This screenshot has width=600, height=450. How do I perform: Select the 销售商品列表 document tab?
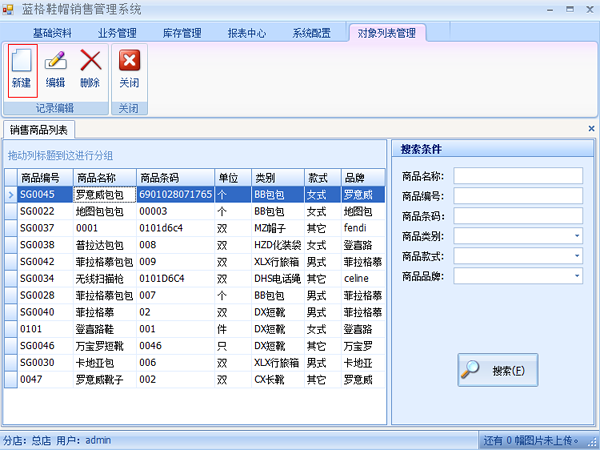40,130
